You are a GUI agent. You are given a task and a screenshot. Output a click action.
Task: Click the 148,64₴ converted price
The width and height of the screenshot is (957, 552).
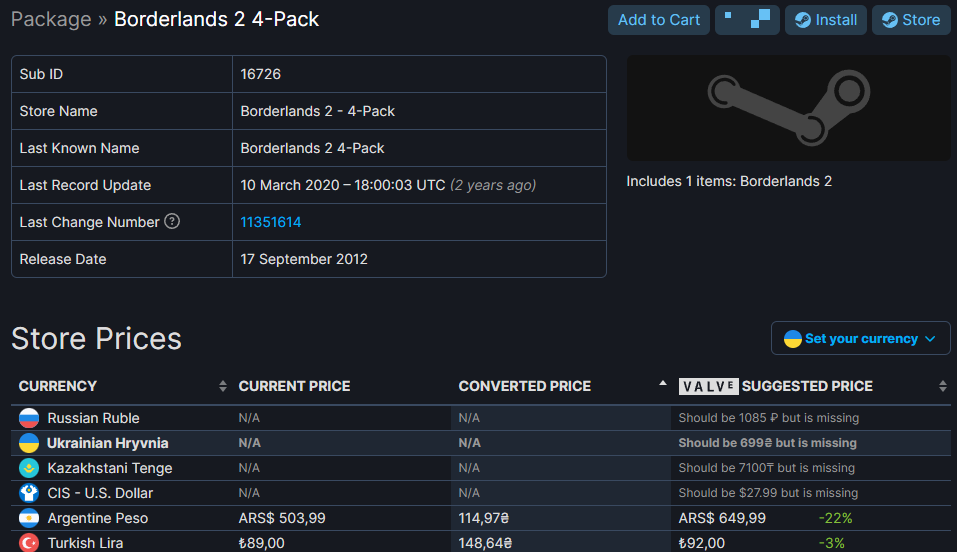coord(485,543)
